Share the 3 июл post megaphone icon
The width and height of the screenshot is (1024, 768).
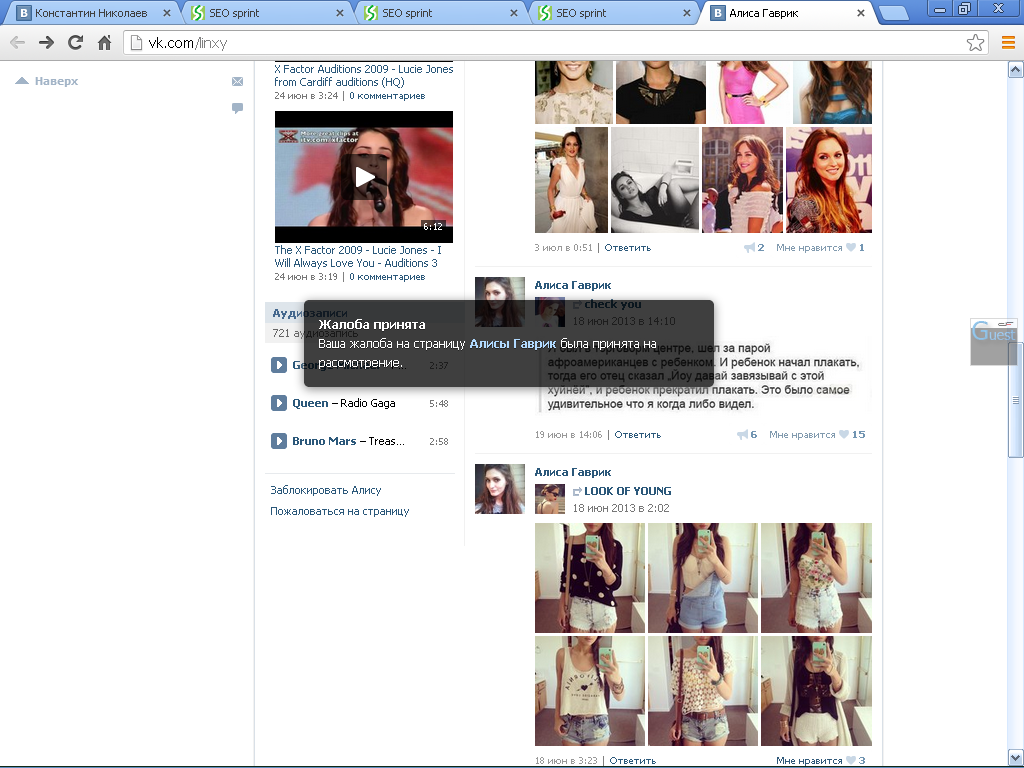coord(749,248)
